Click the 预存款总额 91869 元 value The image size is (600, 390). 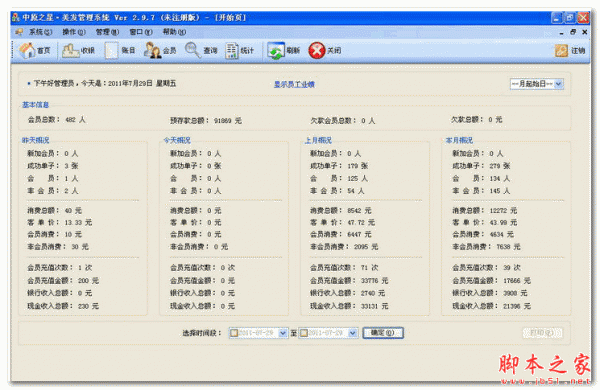[206, 121]
